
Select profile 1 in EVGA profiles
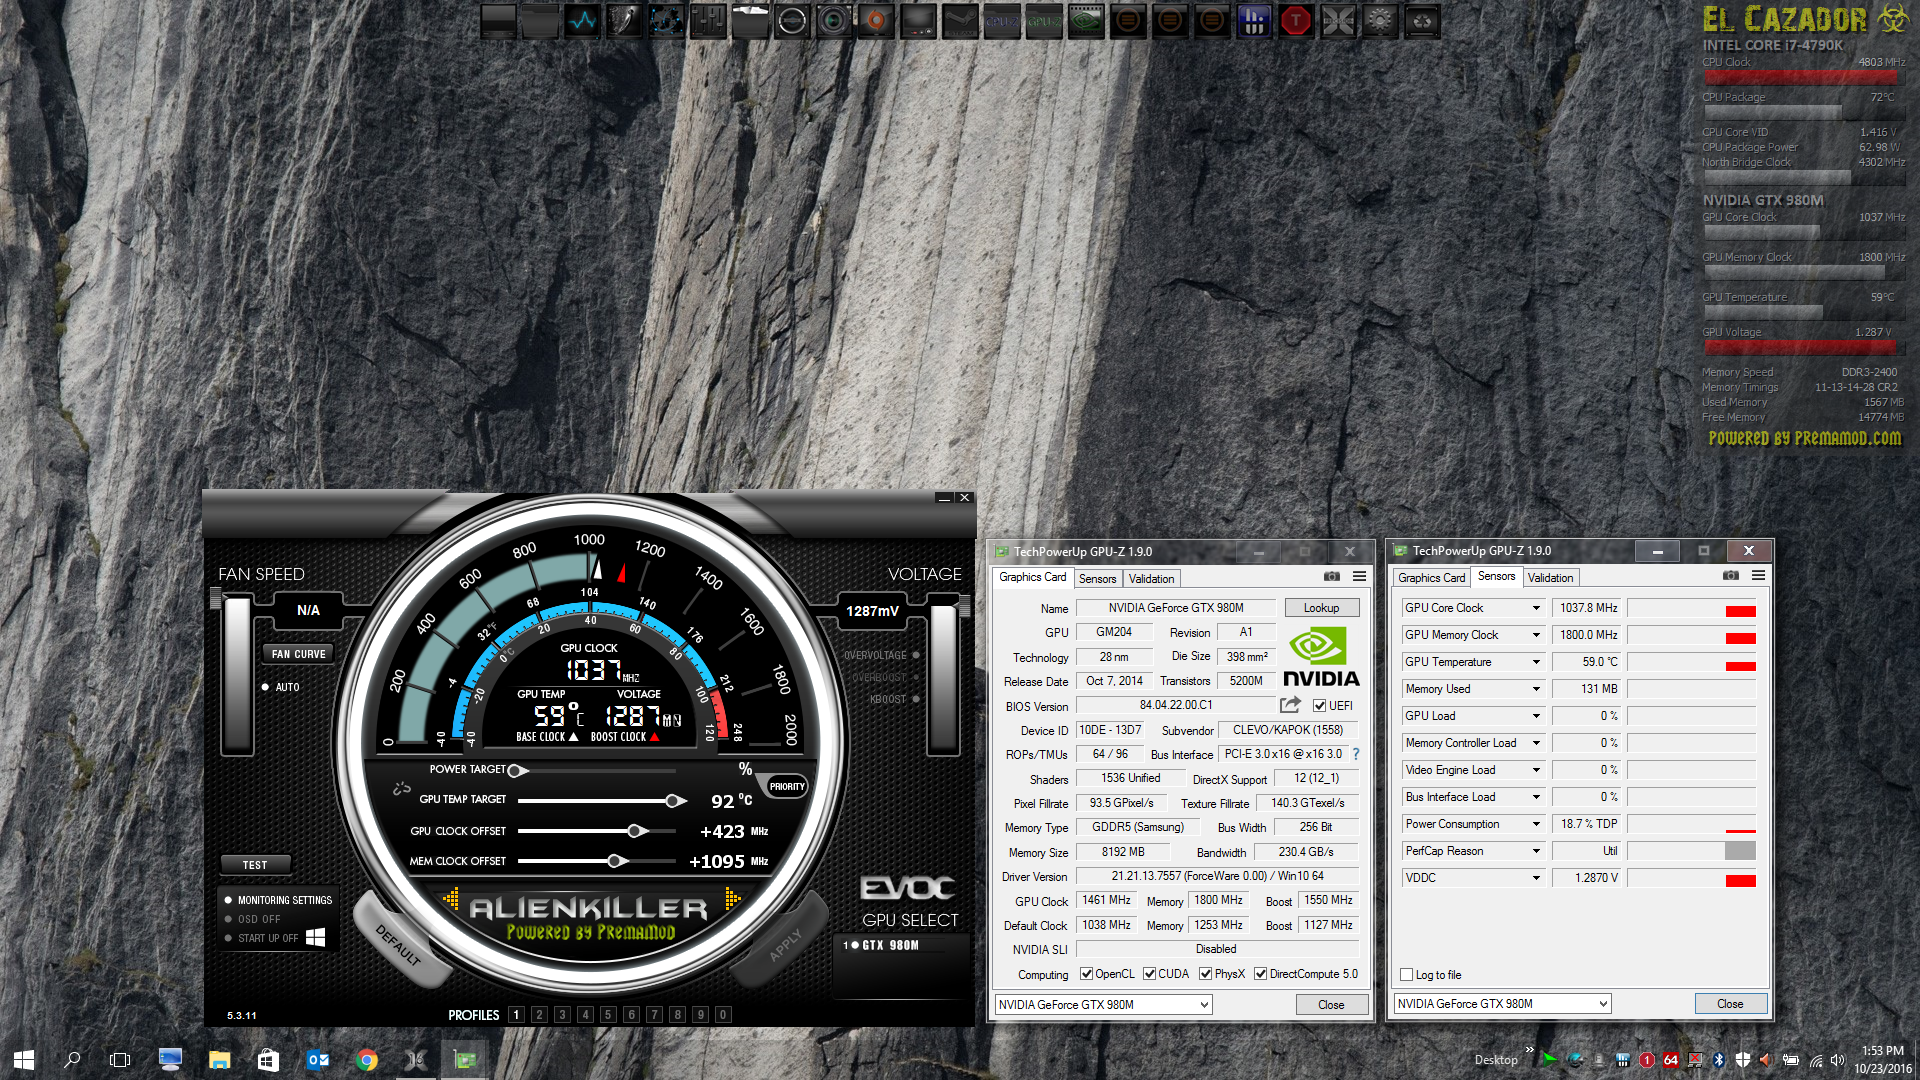[x=516, y=1015]
